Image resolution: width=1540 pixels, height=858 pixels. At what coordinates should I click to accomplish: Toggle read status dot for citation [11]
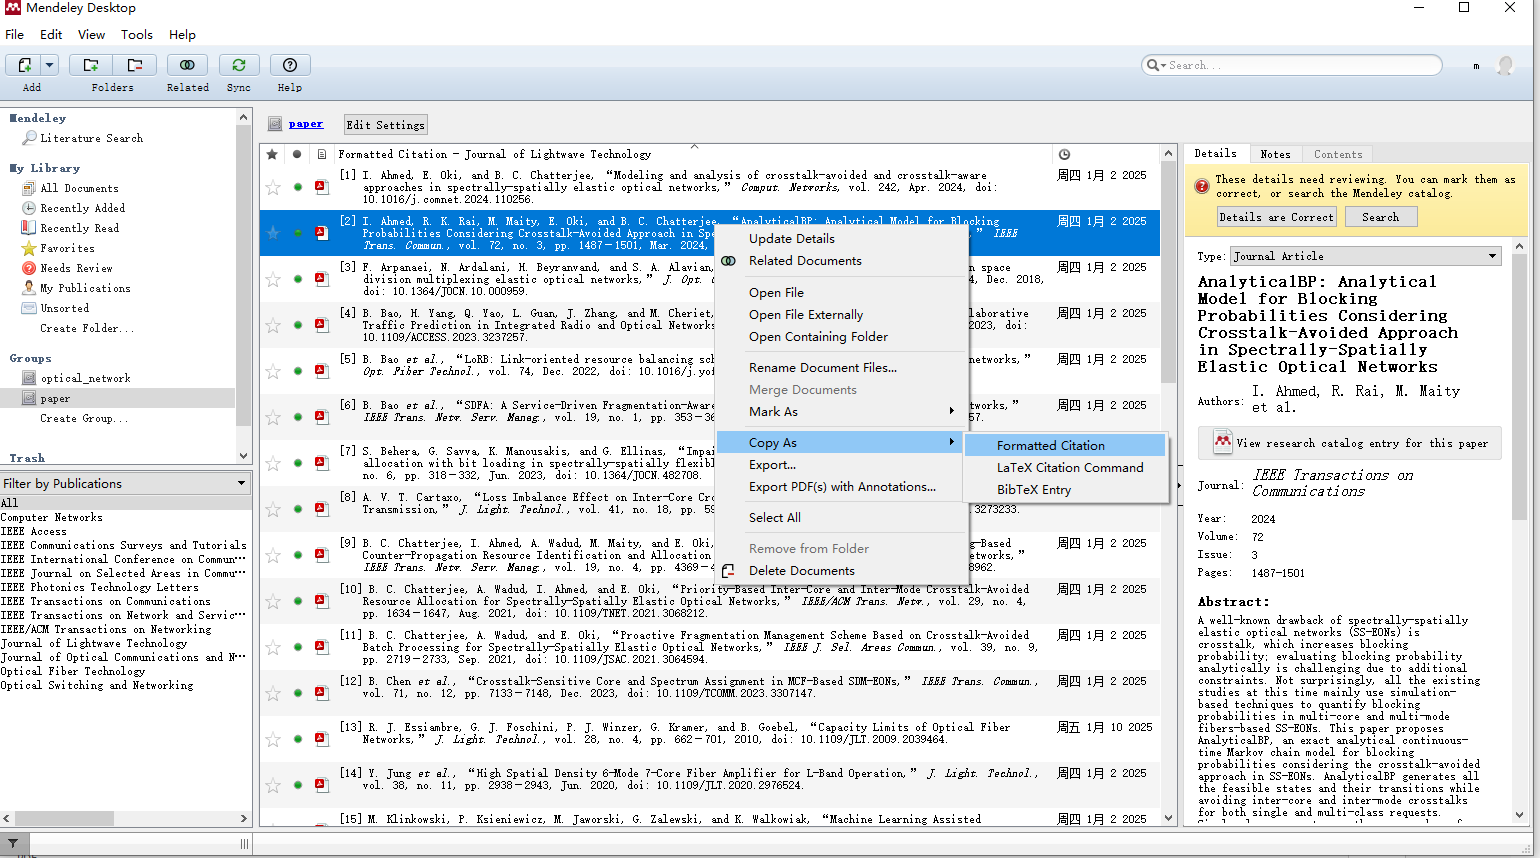tap(297, 647)
